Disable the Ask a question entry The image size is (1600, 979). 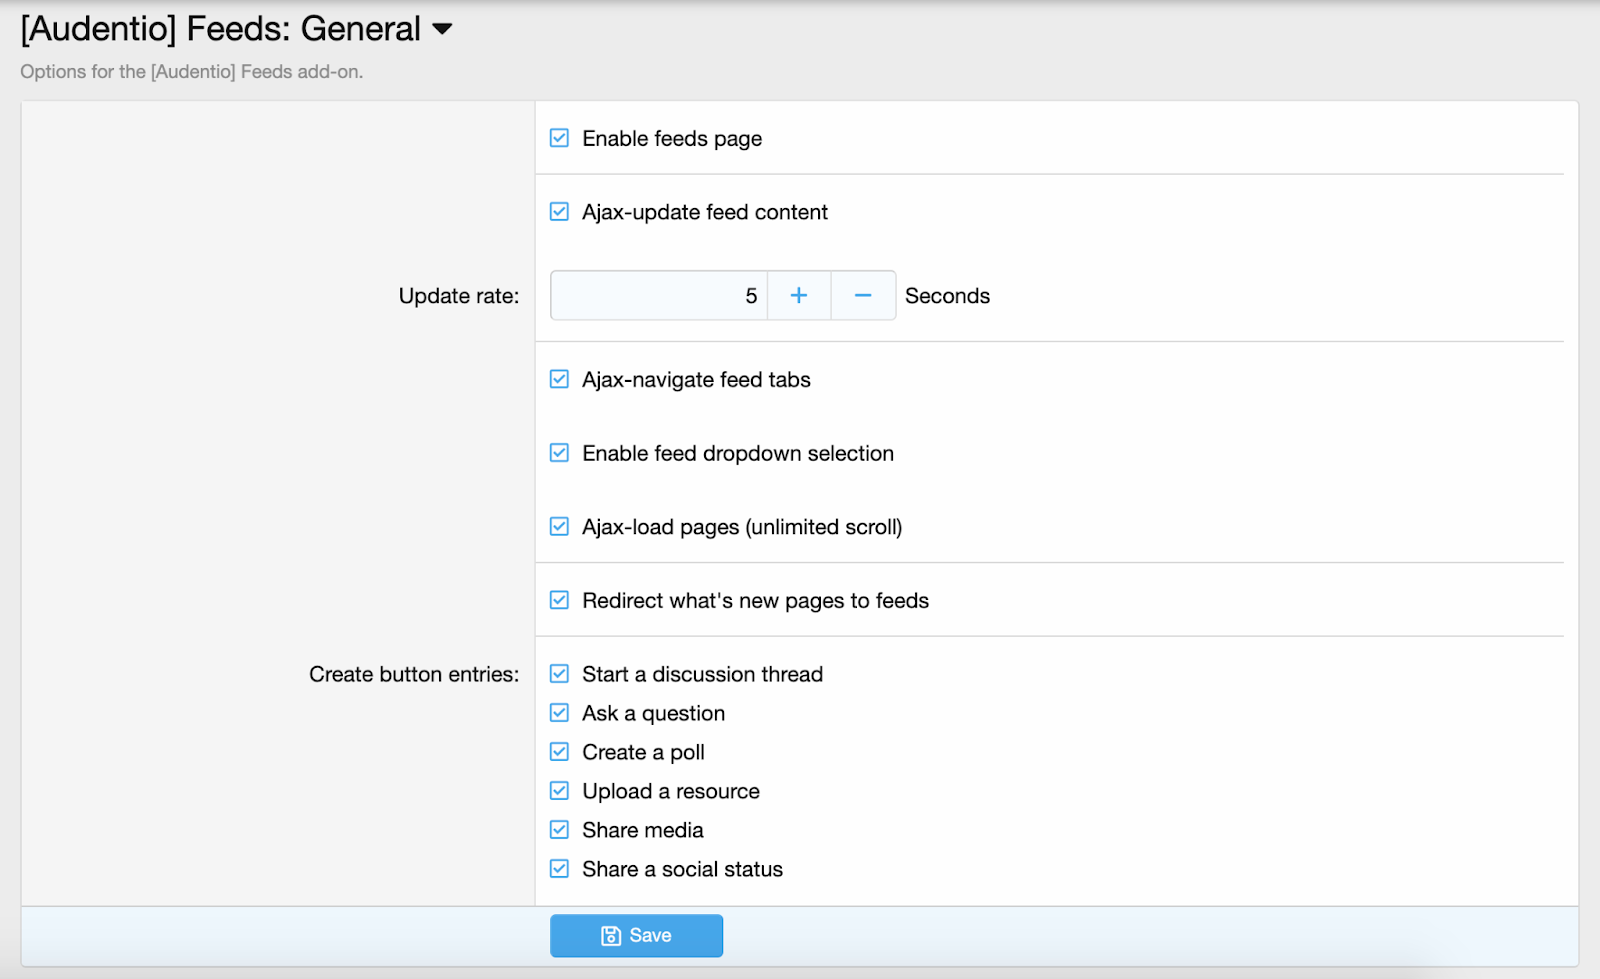(x=560, y=713)
